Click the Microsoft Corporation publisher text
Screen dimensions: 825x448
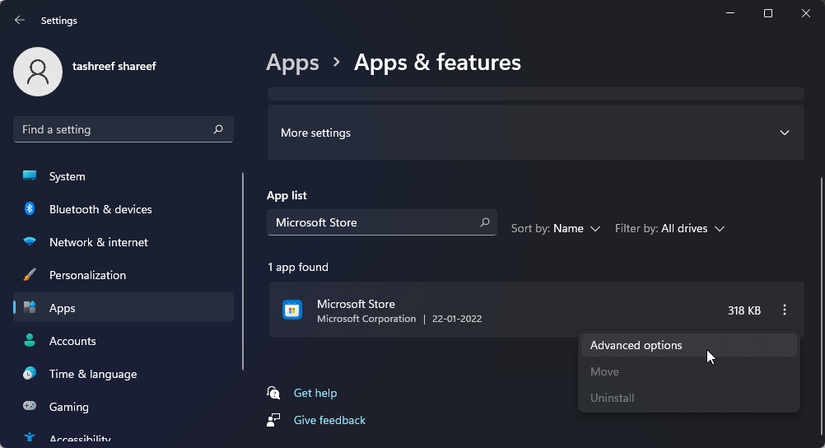pos(366,318)
